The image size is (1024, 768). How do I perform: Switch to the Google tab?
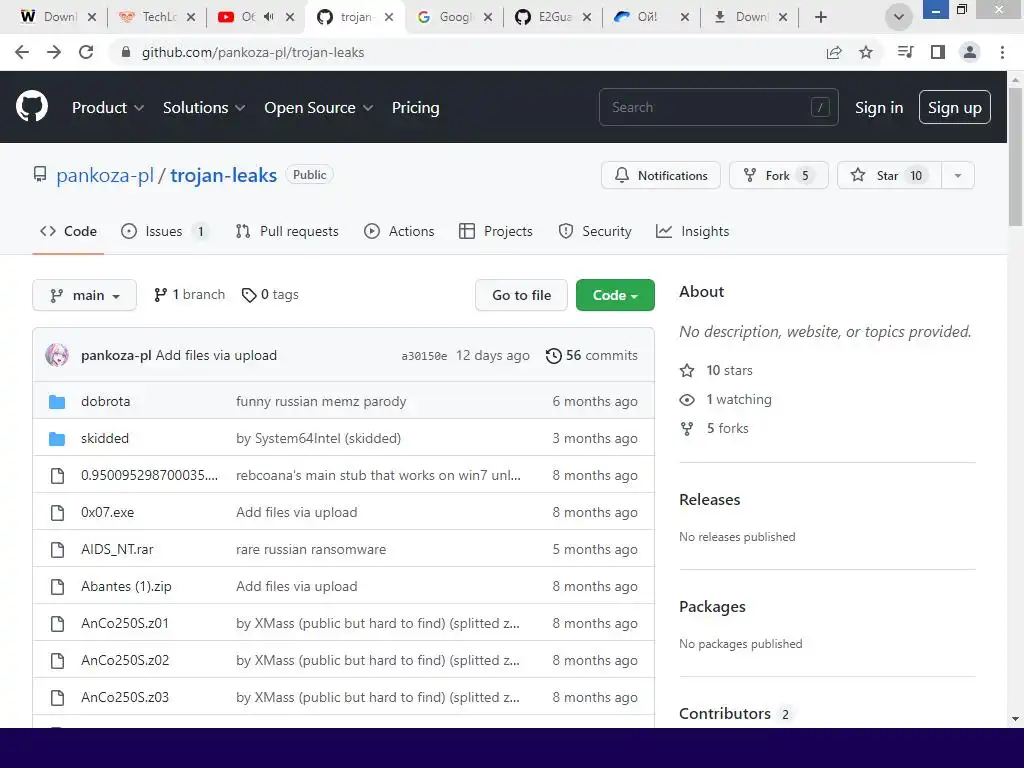click(x=453, y=17)
